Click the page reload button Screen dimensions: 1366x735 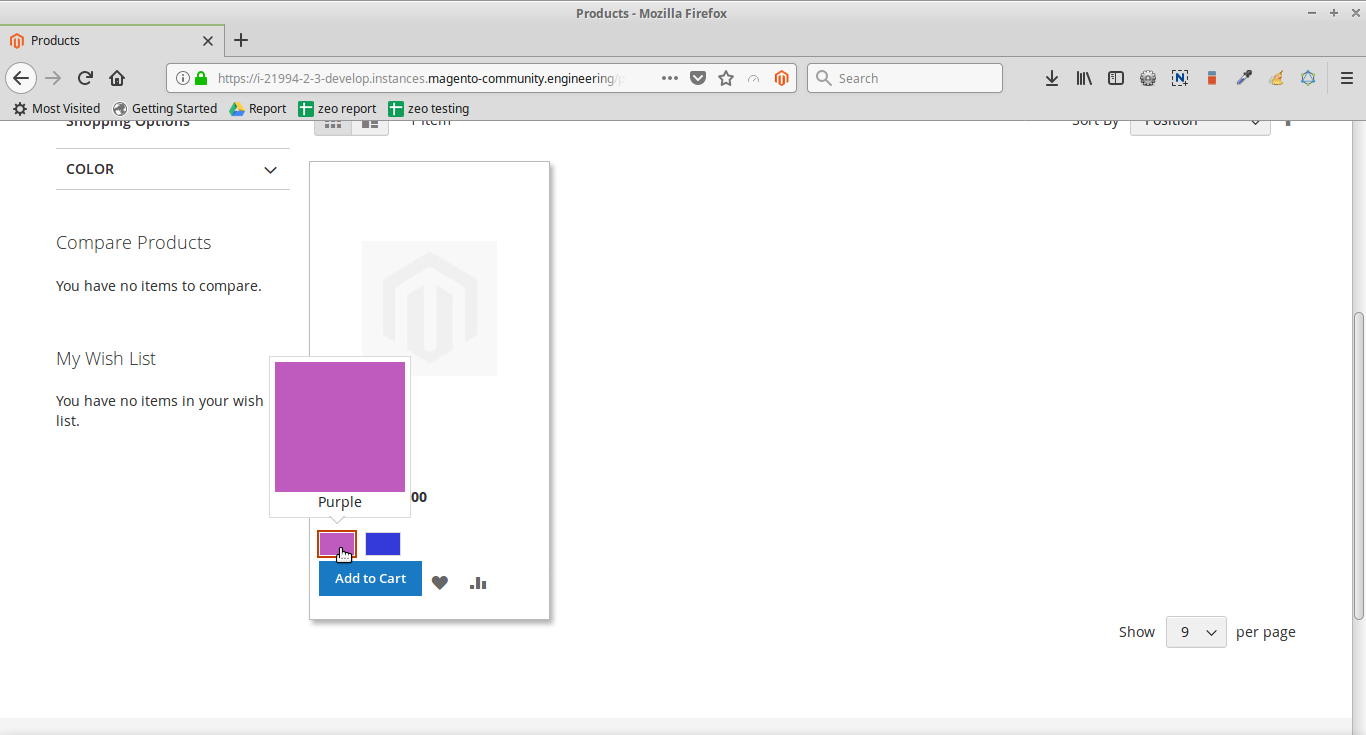[x=84, y=77]
